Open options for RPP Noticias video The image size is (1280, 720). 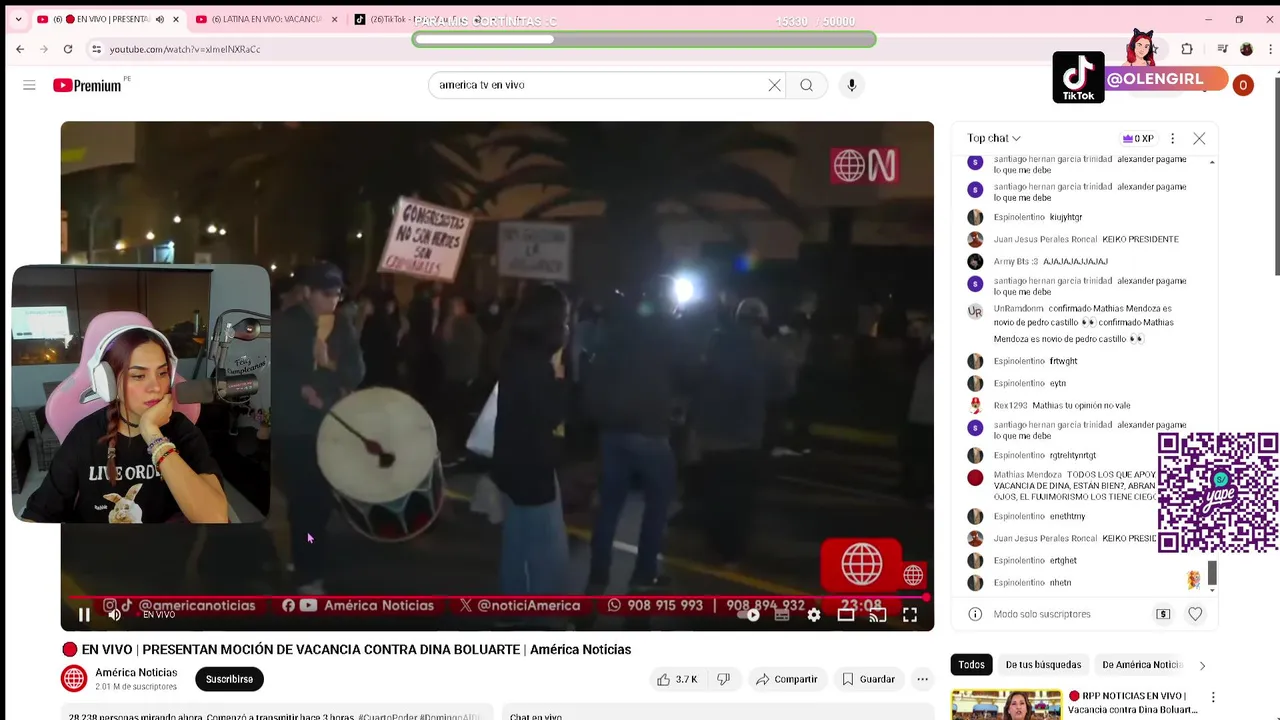click(x=1213, y=697)
